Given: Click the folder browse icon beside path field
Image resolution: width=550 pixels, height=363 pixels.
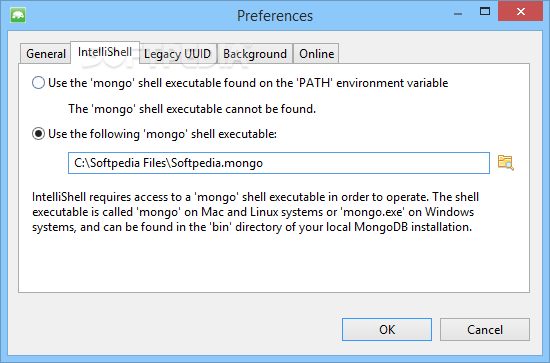Looking at the screenshot, I should pos(505,163).
